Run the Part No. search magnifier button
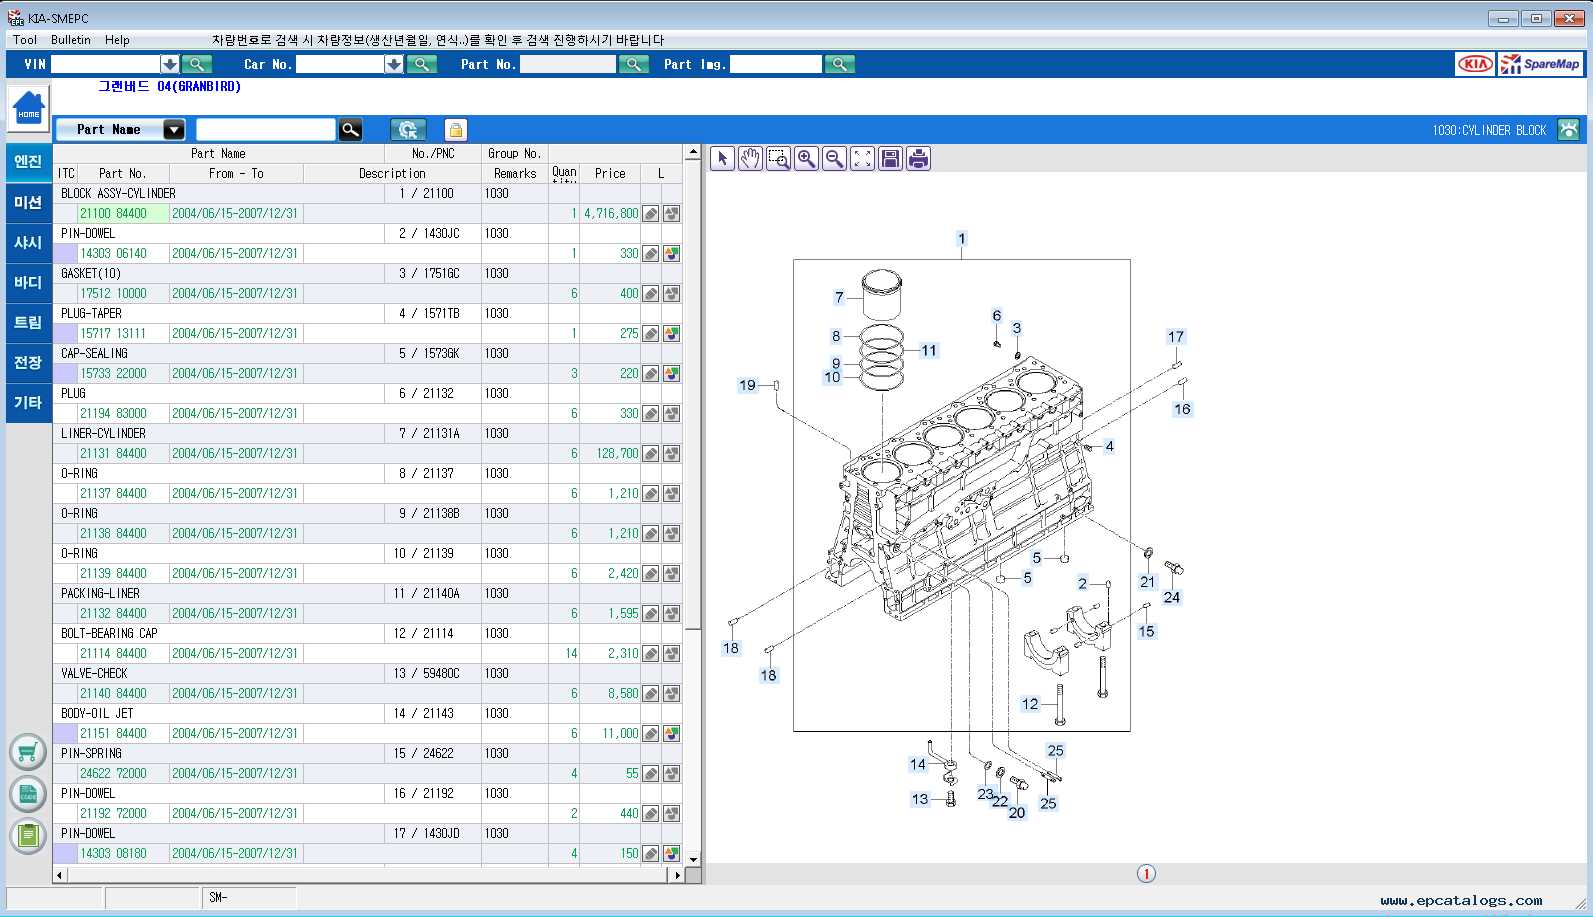This screenshot has height=917, width=1593. click(x=634, y=64)
